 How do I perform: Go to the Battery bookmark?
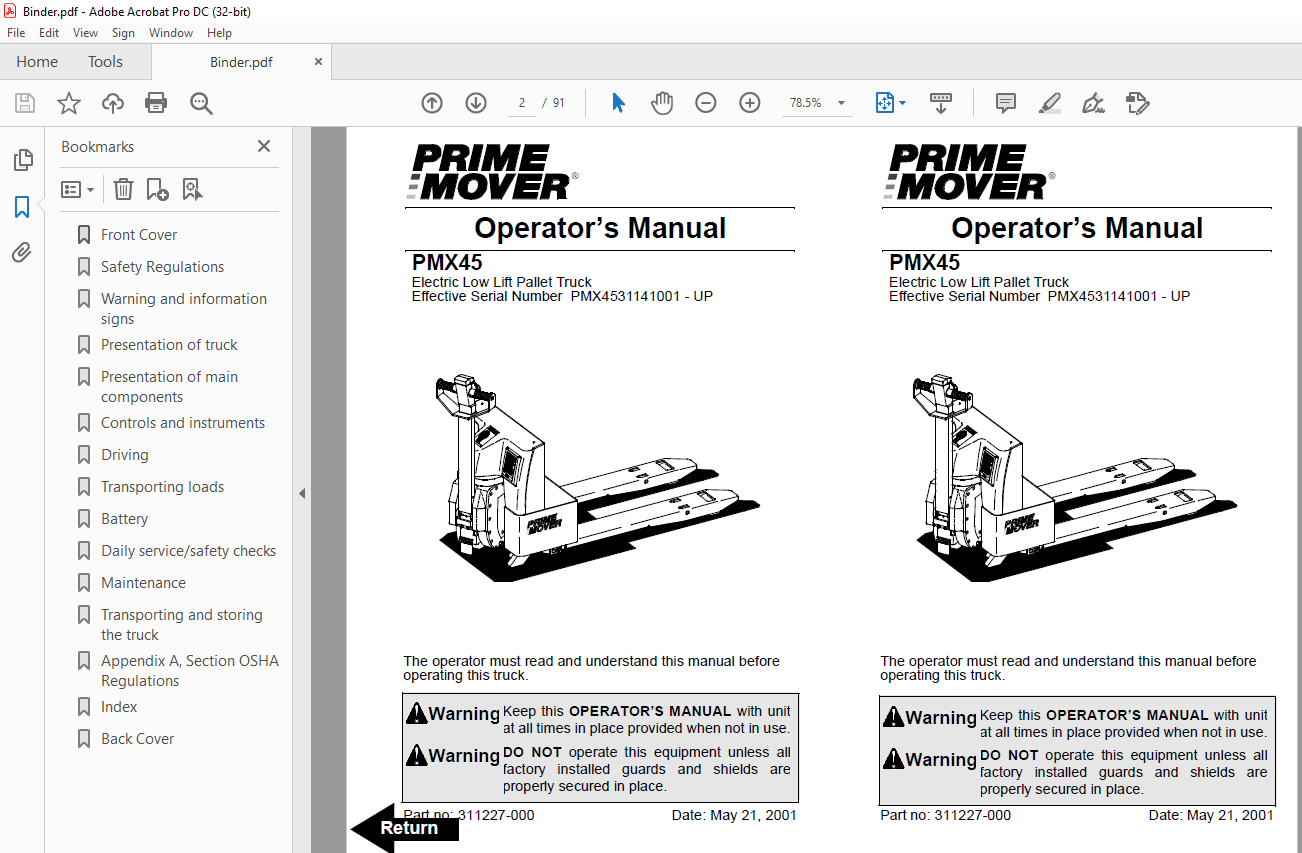pyautogui.click(x=124, y=519)
